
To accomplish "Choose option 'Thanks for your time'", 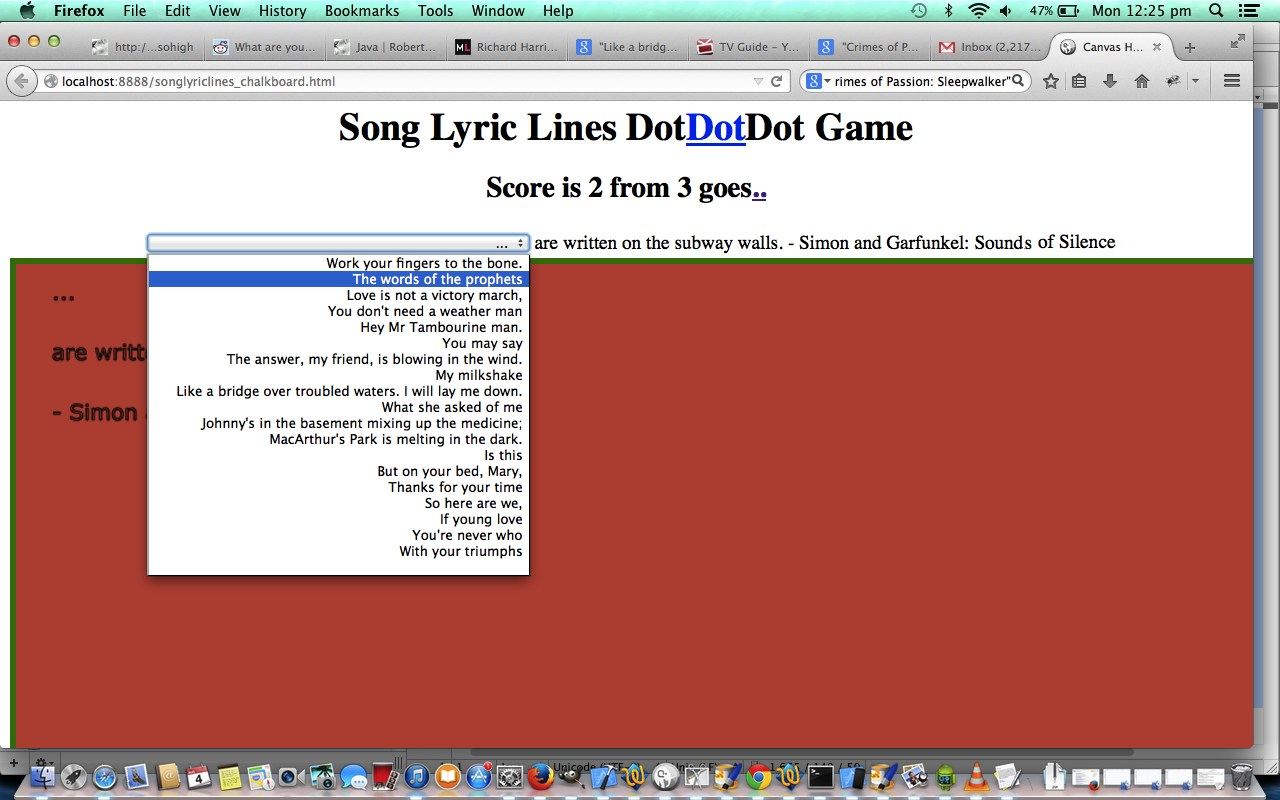I will point(338,487).
